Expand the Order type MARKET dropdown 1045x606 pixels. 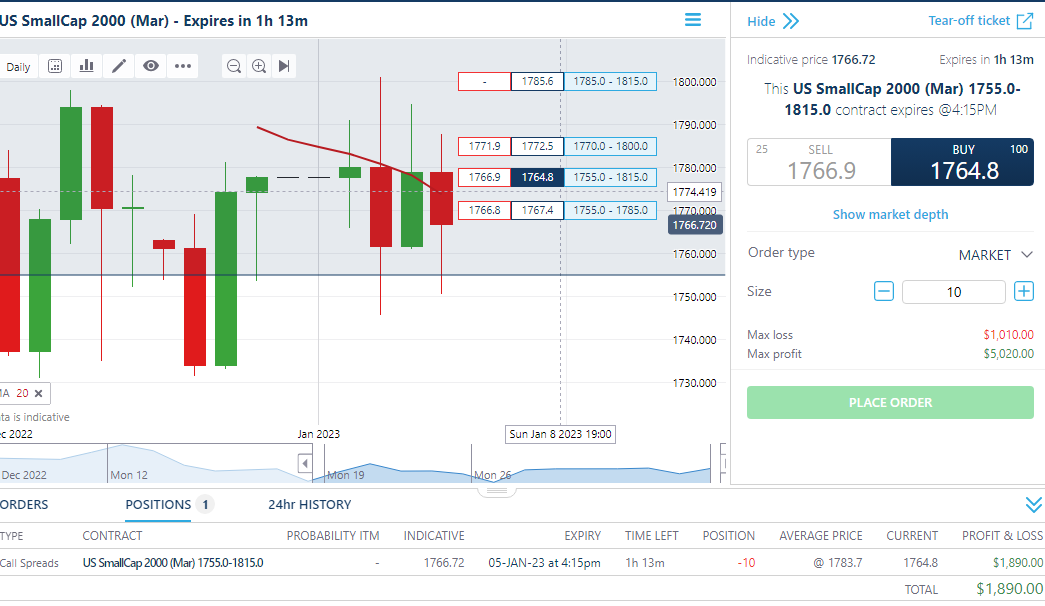(996, 255)
